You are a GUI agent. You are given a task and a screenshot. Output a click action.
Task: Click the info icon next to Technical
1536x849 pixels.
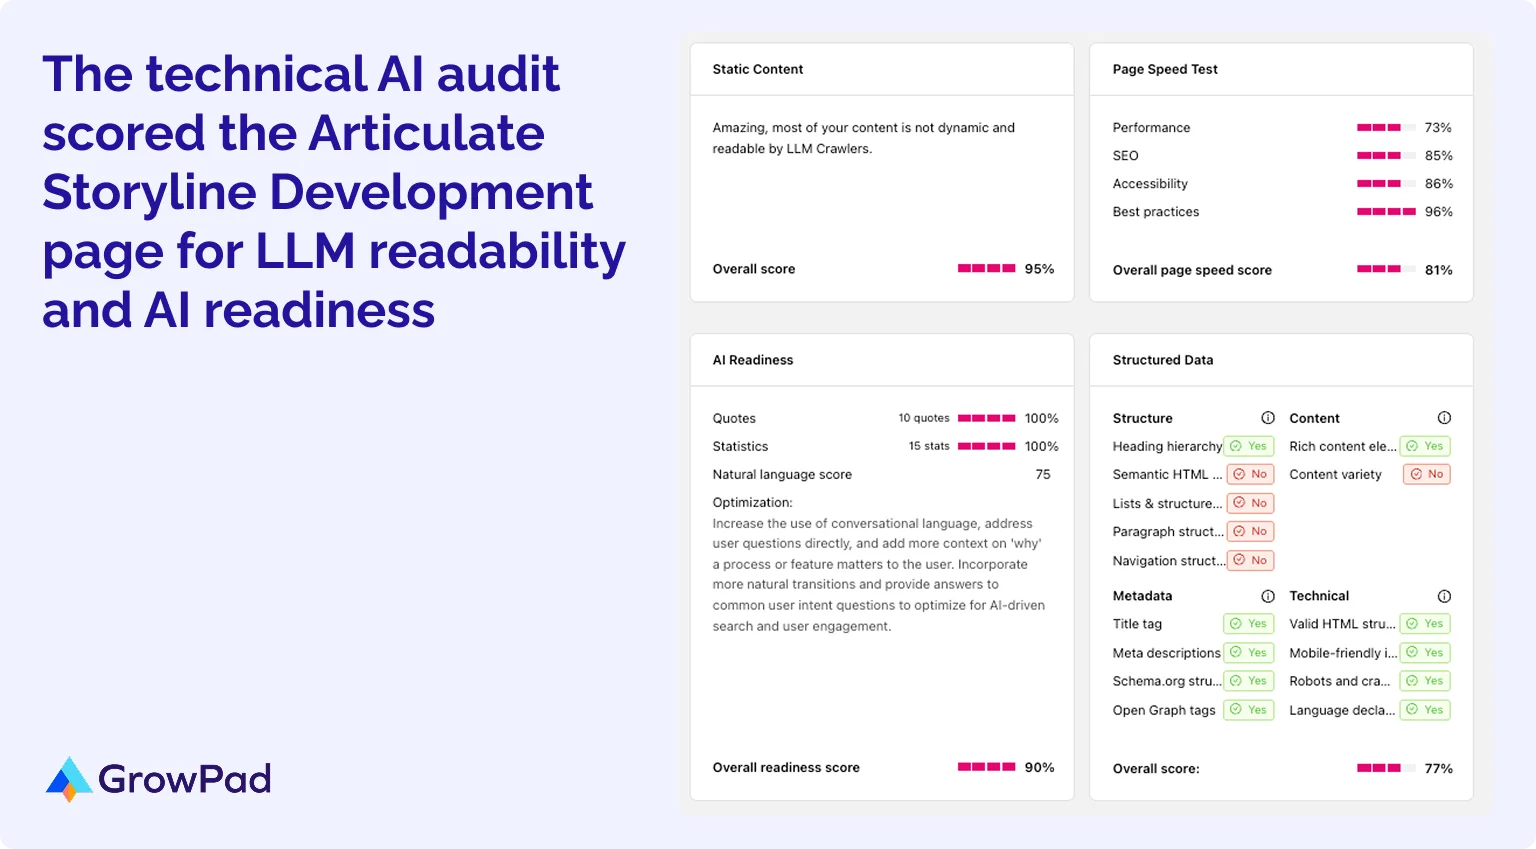pyautogui.click(x=1444, y=596)
